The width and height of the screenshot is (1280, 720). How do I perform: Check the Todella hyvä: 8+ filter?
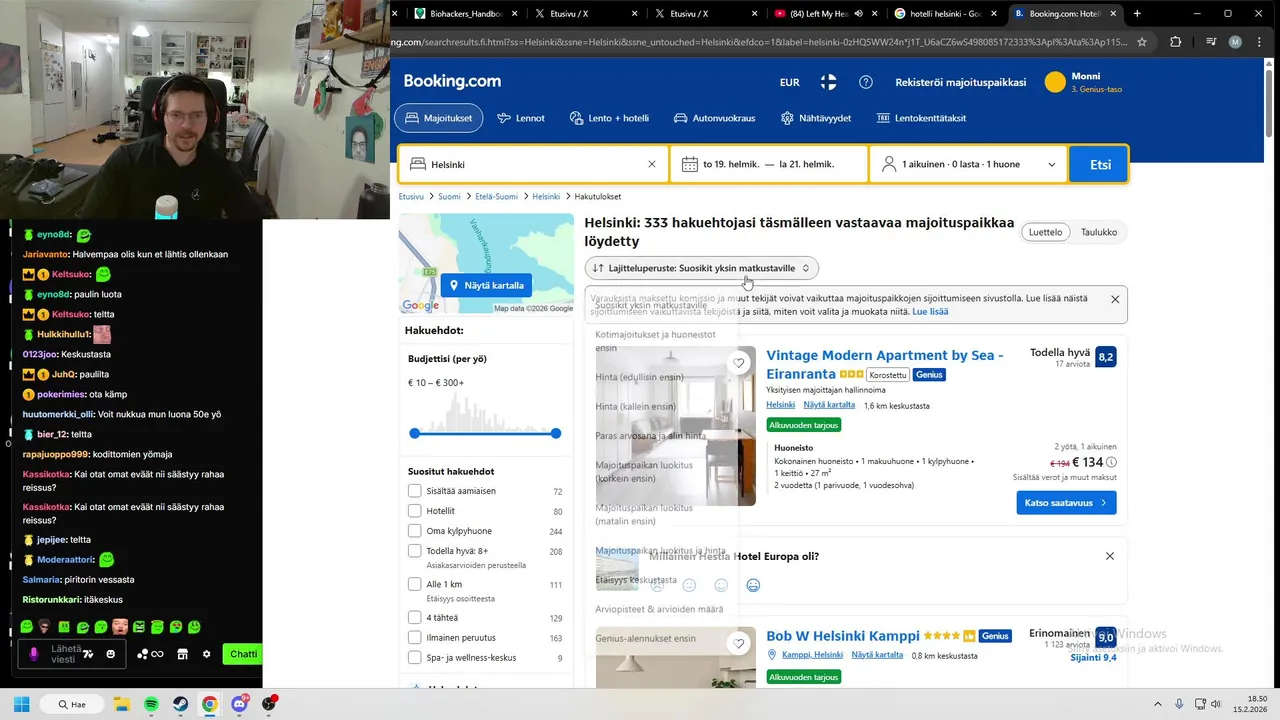pyautogui.click(x=415, y=551)
